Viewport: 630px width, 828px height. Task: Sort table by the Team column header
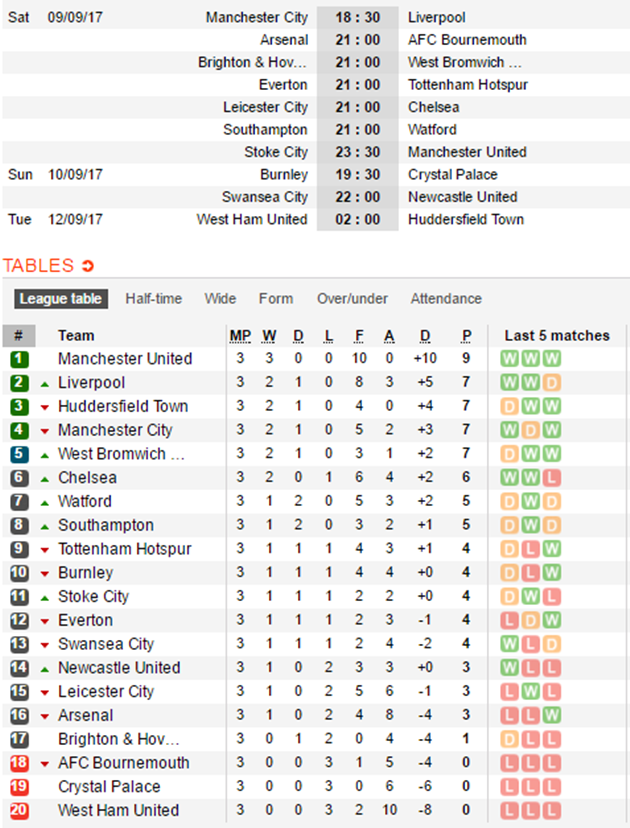pos(76,336)
